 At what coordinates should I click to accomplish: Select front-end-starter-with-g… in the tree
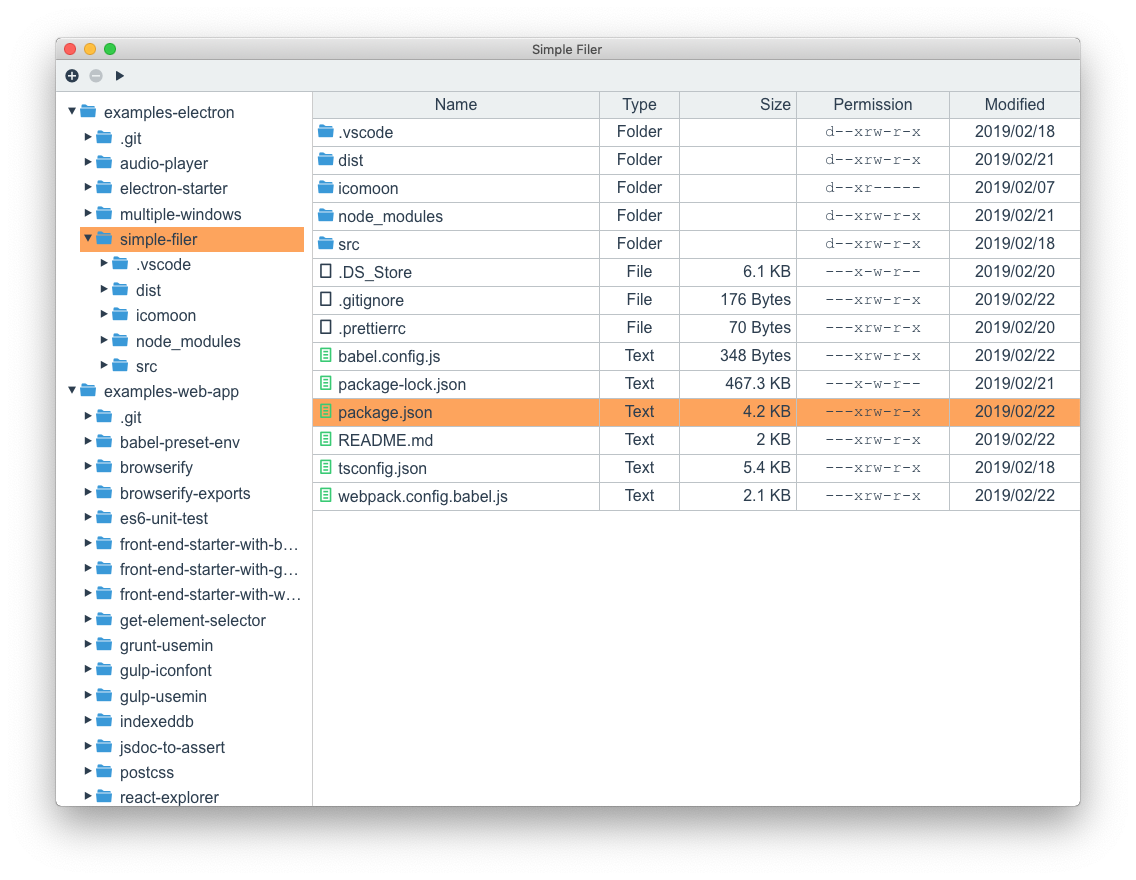tap(209, 569)
